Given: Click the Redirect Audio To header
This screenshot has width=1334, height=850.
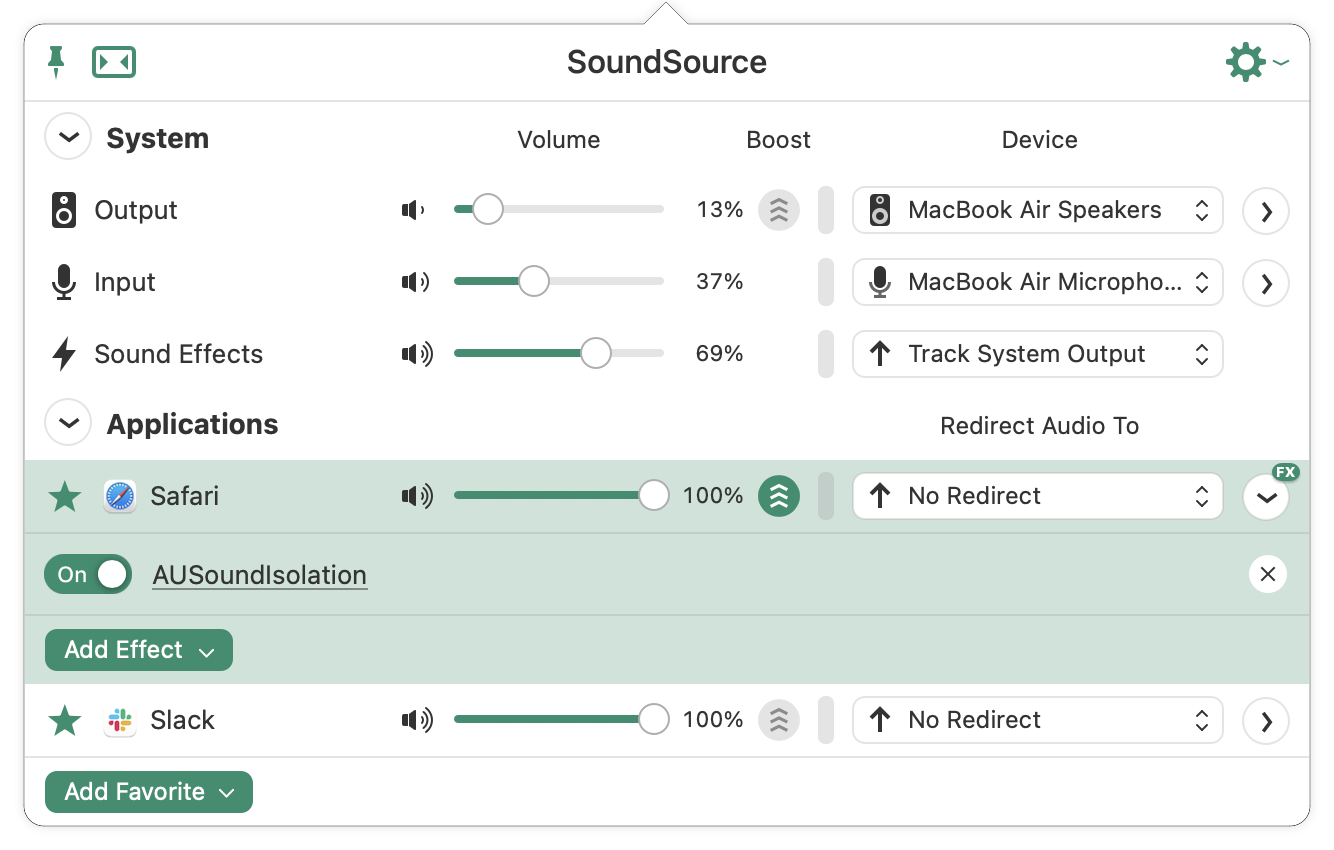Looking at the screenshot, I should pos(1040,426).
